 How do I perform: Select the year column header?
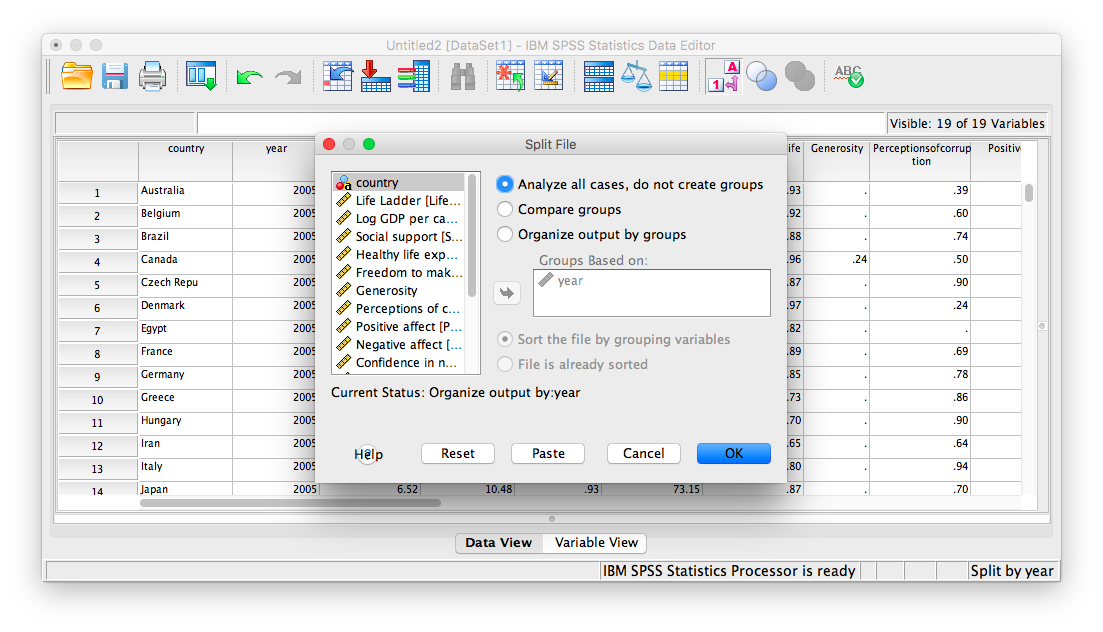(276, 160)
